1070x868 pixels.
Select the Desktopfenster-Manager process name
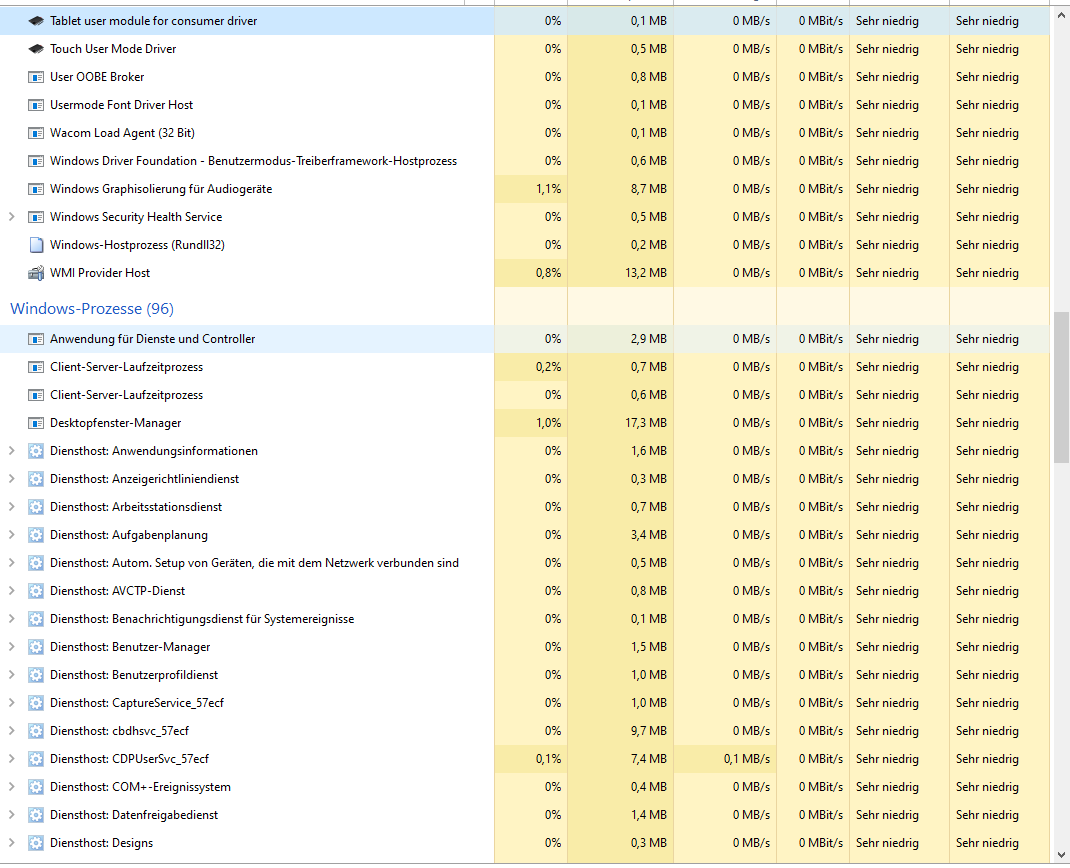tap(115, 423)
